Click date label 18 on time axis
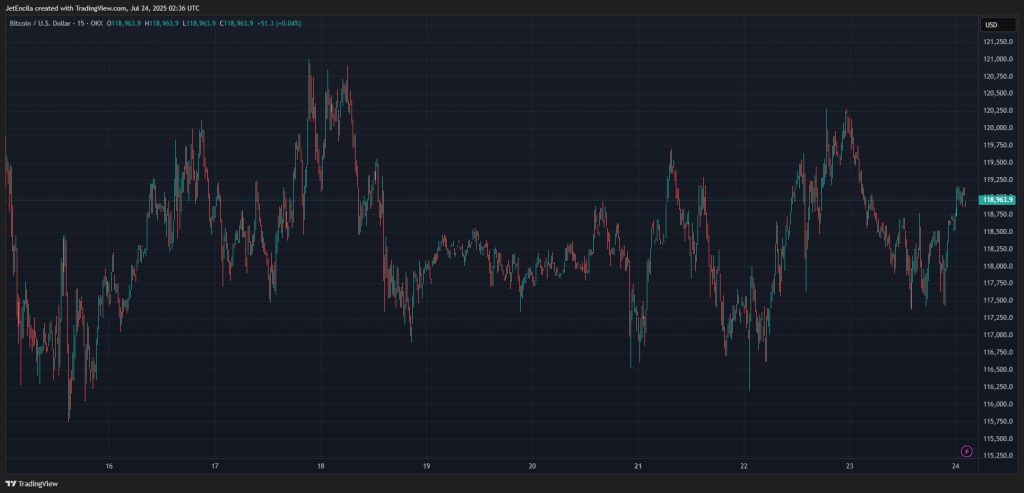This screenshot has width=1024, height=493. pos(320,466)
